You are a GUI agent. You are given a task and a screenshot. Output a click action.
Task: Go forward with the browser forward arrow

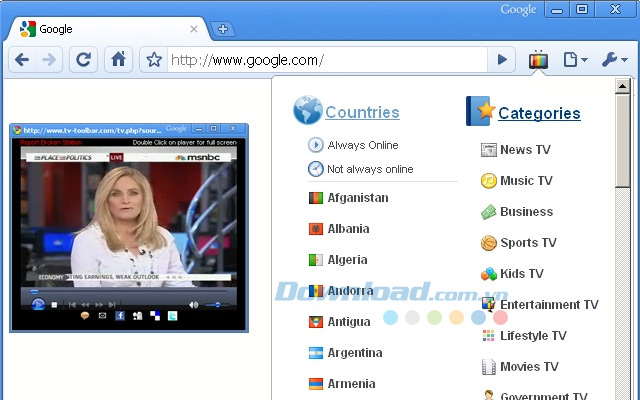[49, 60]
